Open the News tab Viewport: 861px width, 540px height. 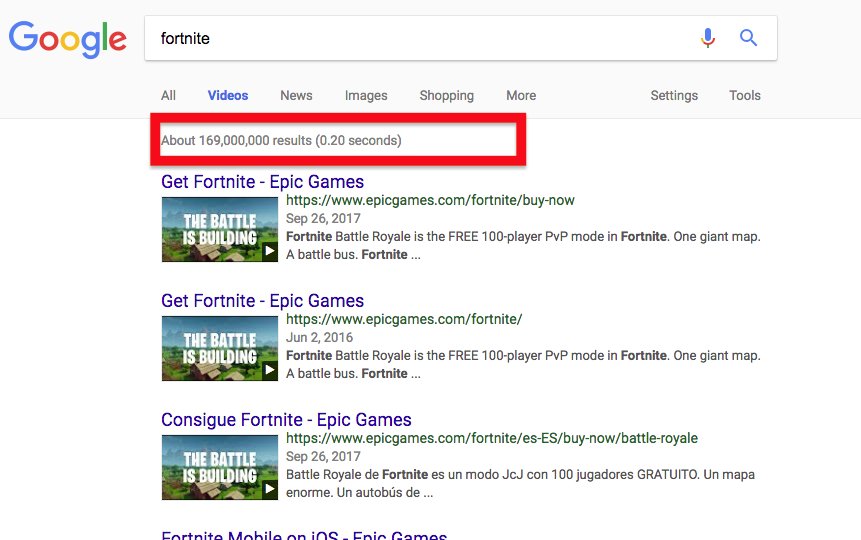click(296, 95)
